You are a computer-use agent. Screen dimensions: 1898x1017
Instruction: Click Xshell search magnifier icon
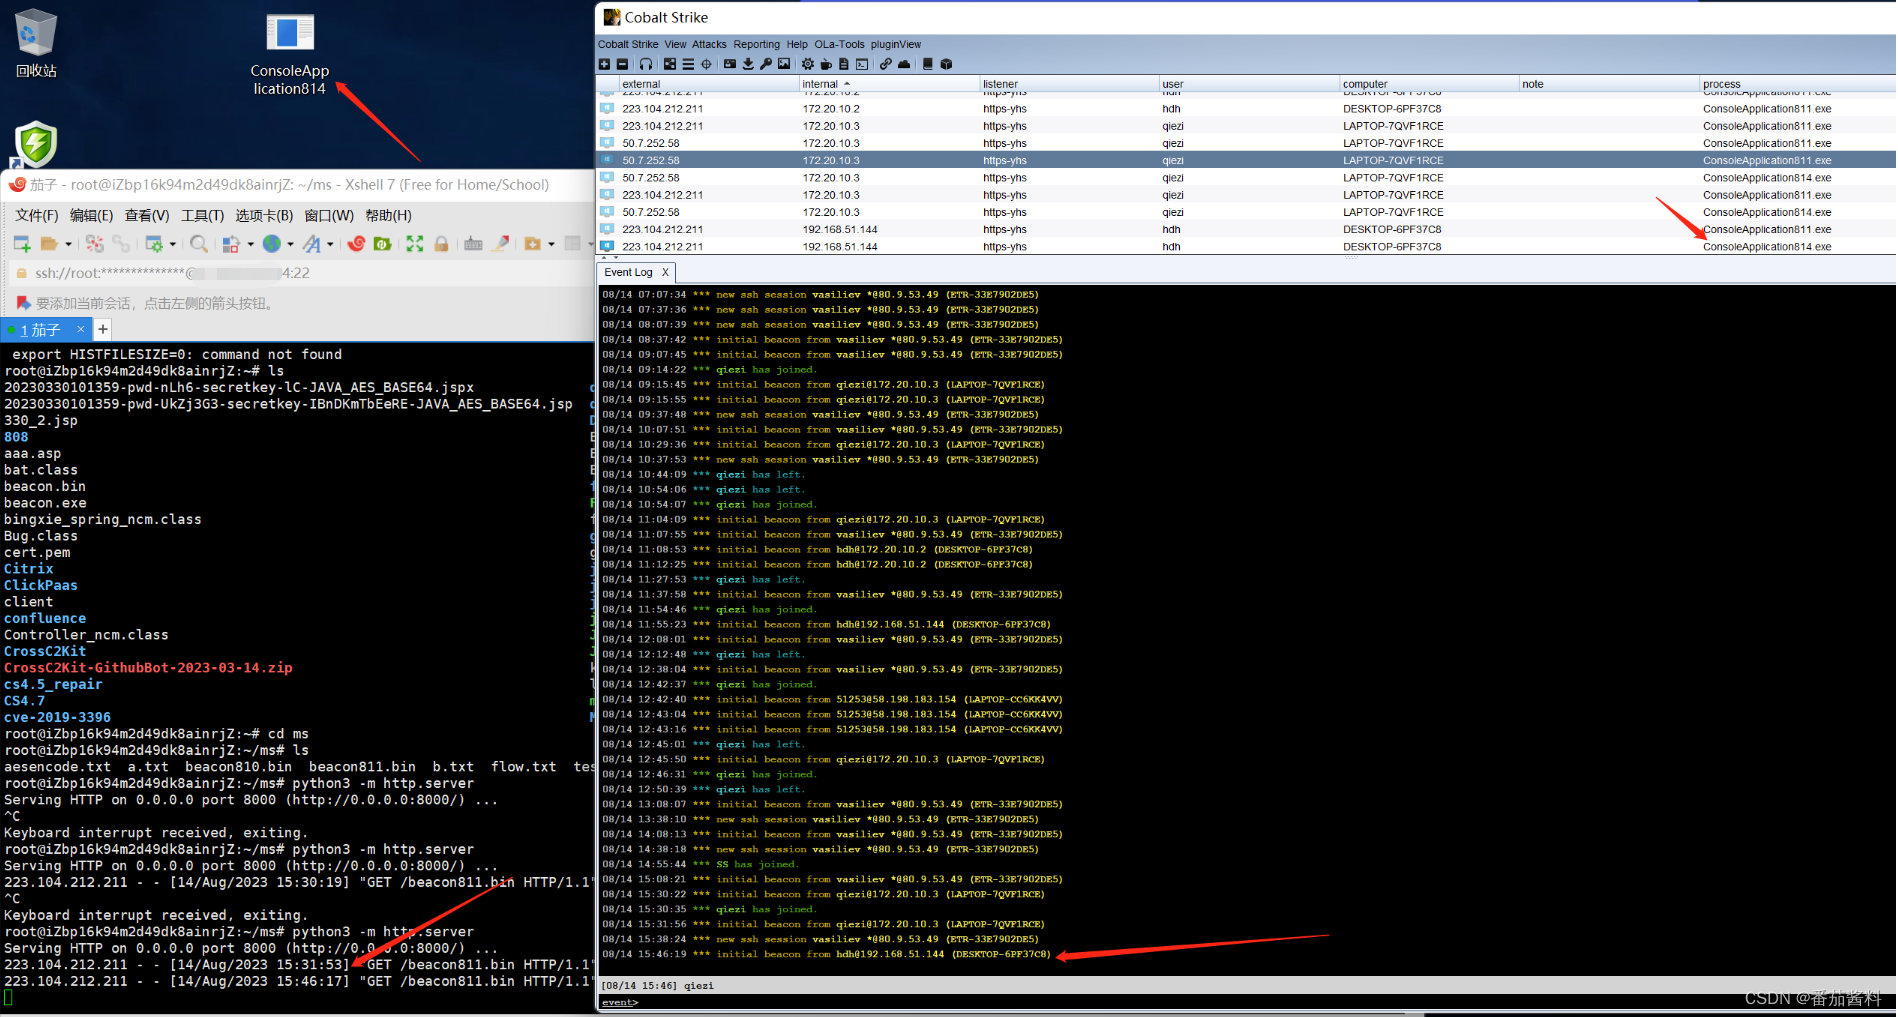click(x=199, y=244)
